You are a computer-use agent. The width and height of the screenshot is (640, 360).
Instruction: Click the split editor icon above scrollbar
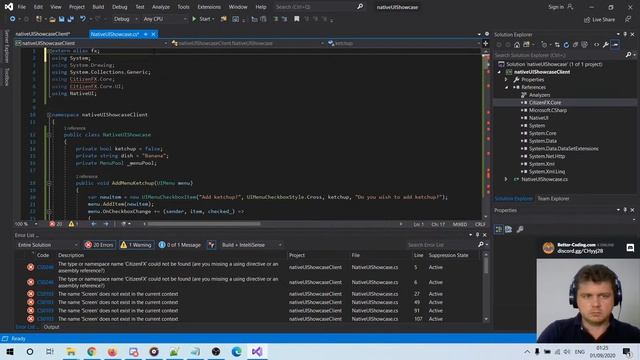click(x=486, y=43)
